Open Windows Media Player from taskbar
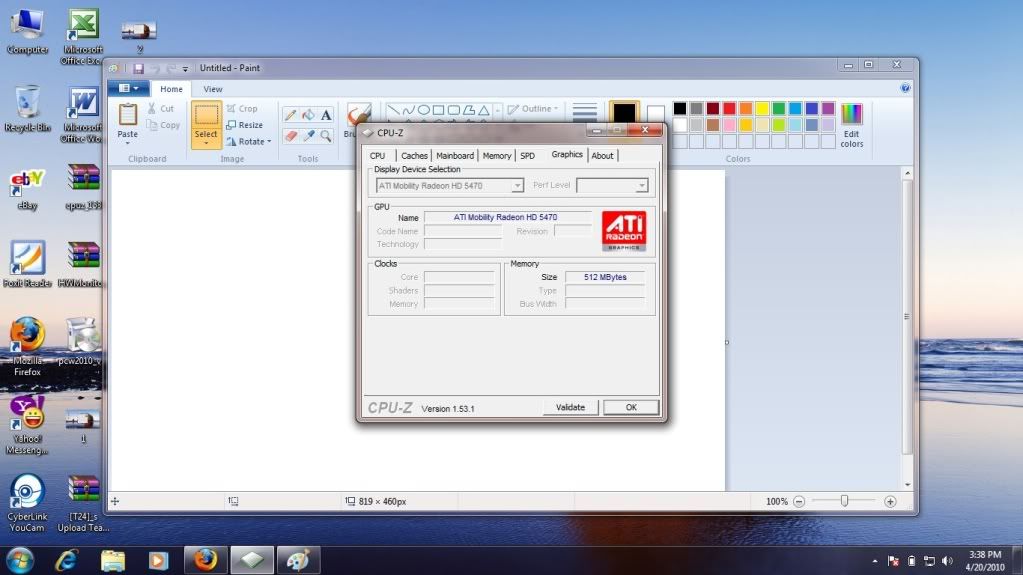Image resolution: width=1023 pixels, height=575 pixels. (x=159, y=560)
